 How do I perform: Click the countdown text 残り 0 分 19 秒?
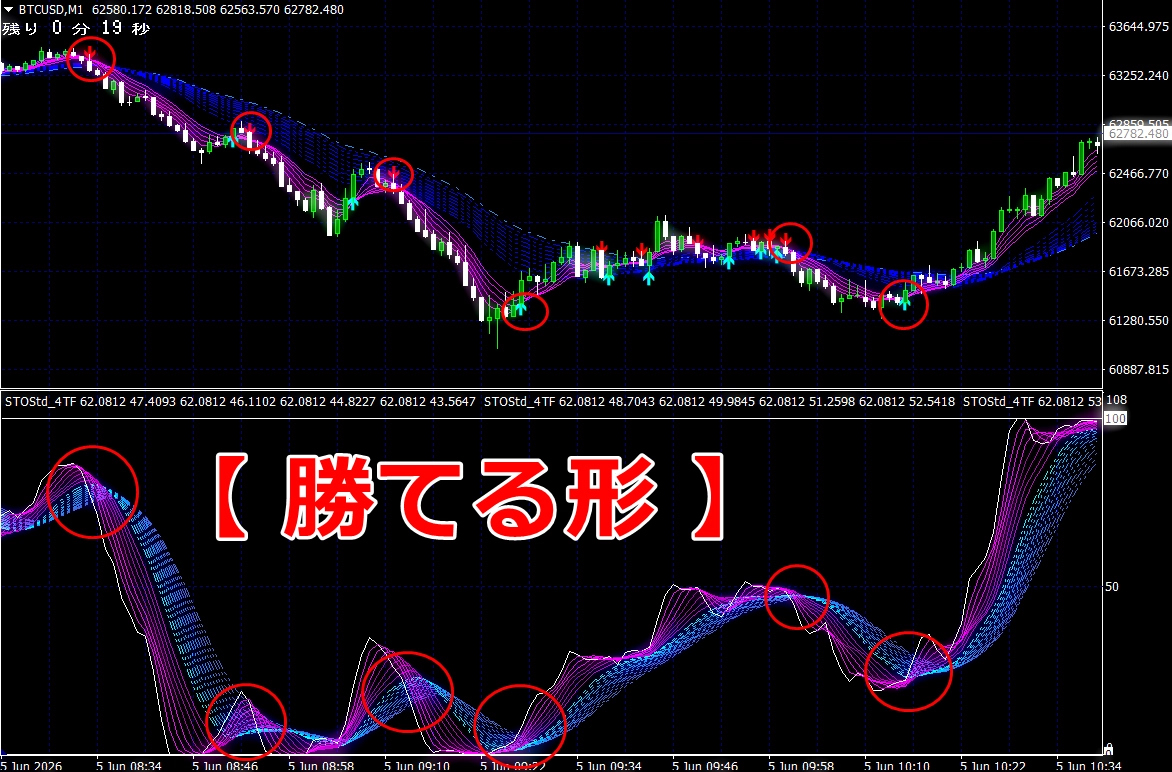pos(76,28)
